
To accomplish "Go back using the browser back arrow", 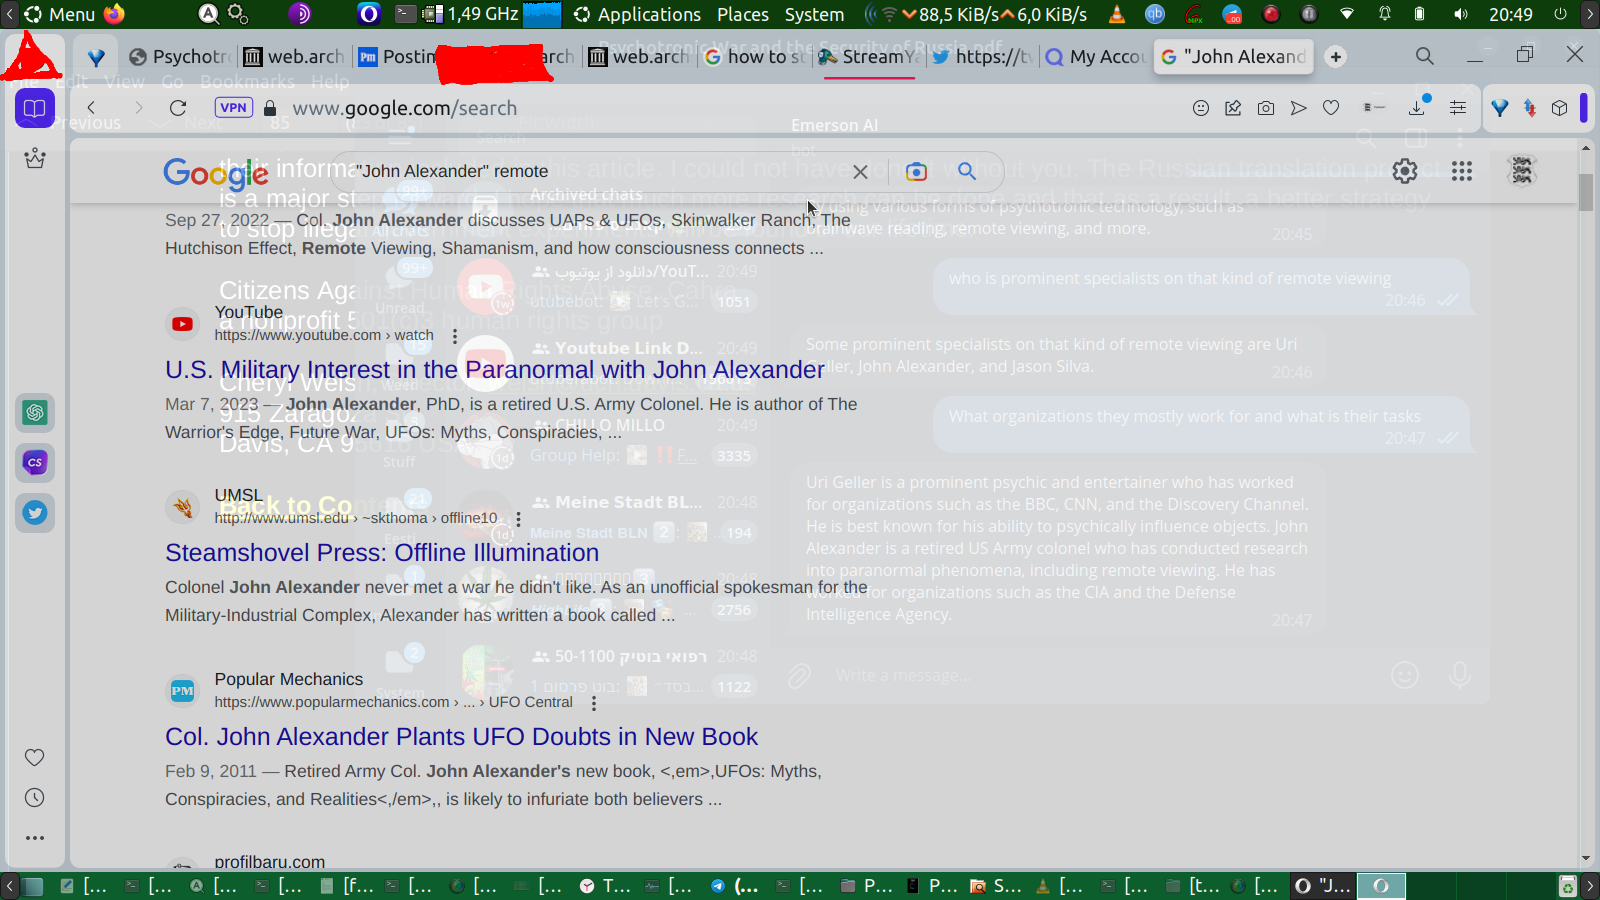I will 92,108.
